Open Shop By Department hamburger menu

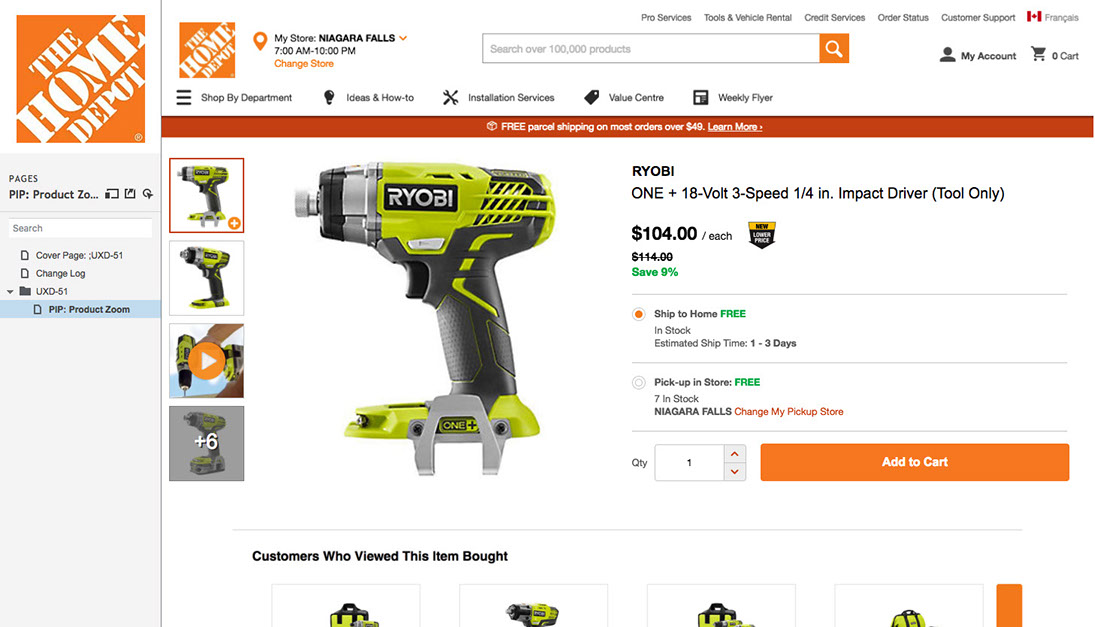[184, 98]
